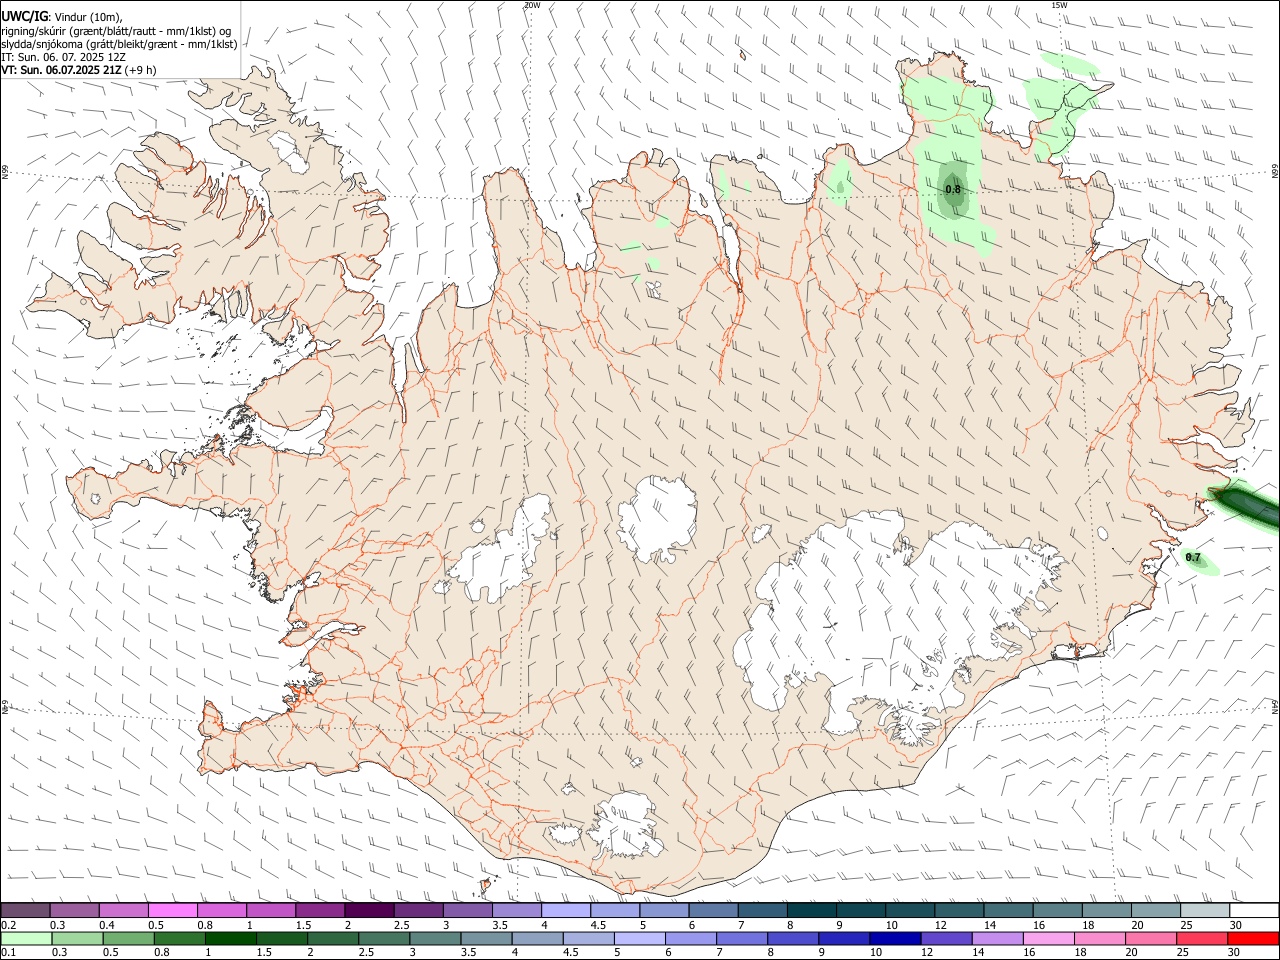The width and height of the screenshot is (1280, 960).
Task: Click the 20W longitude label at the top
Action: [x=532, y=5]
